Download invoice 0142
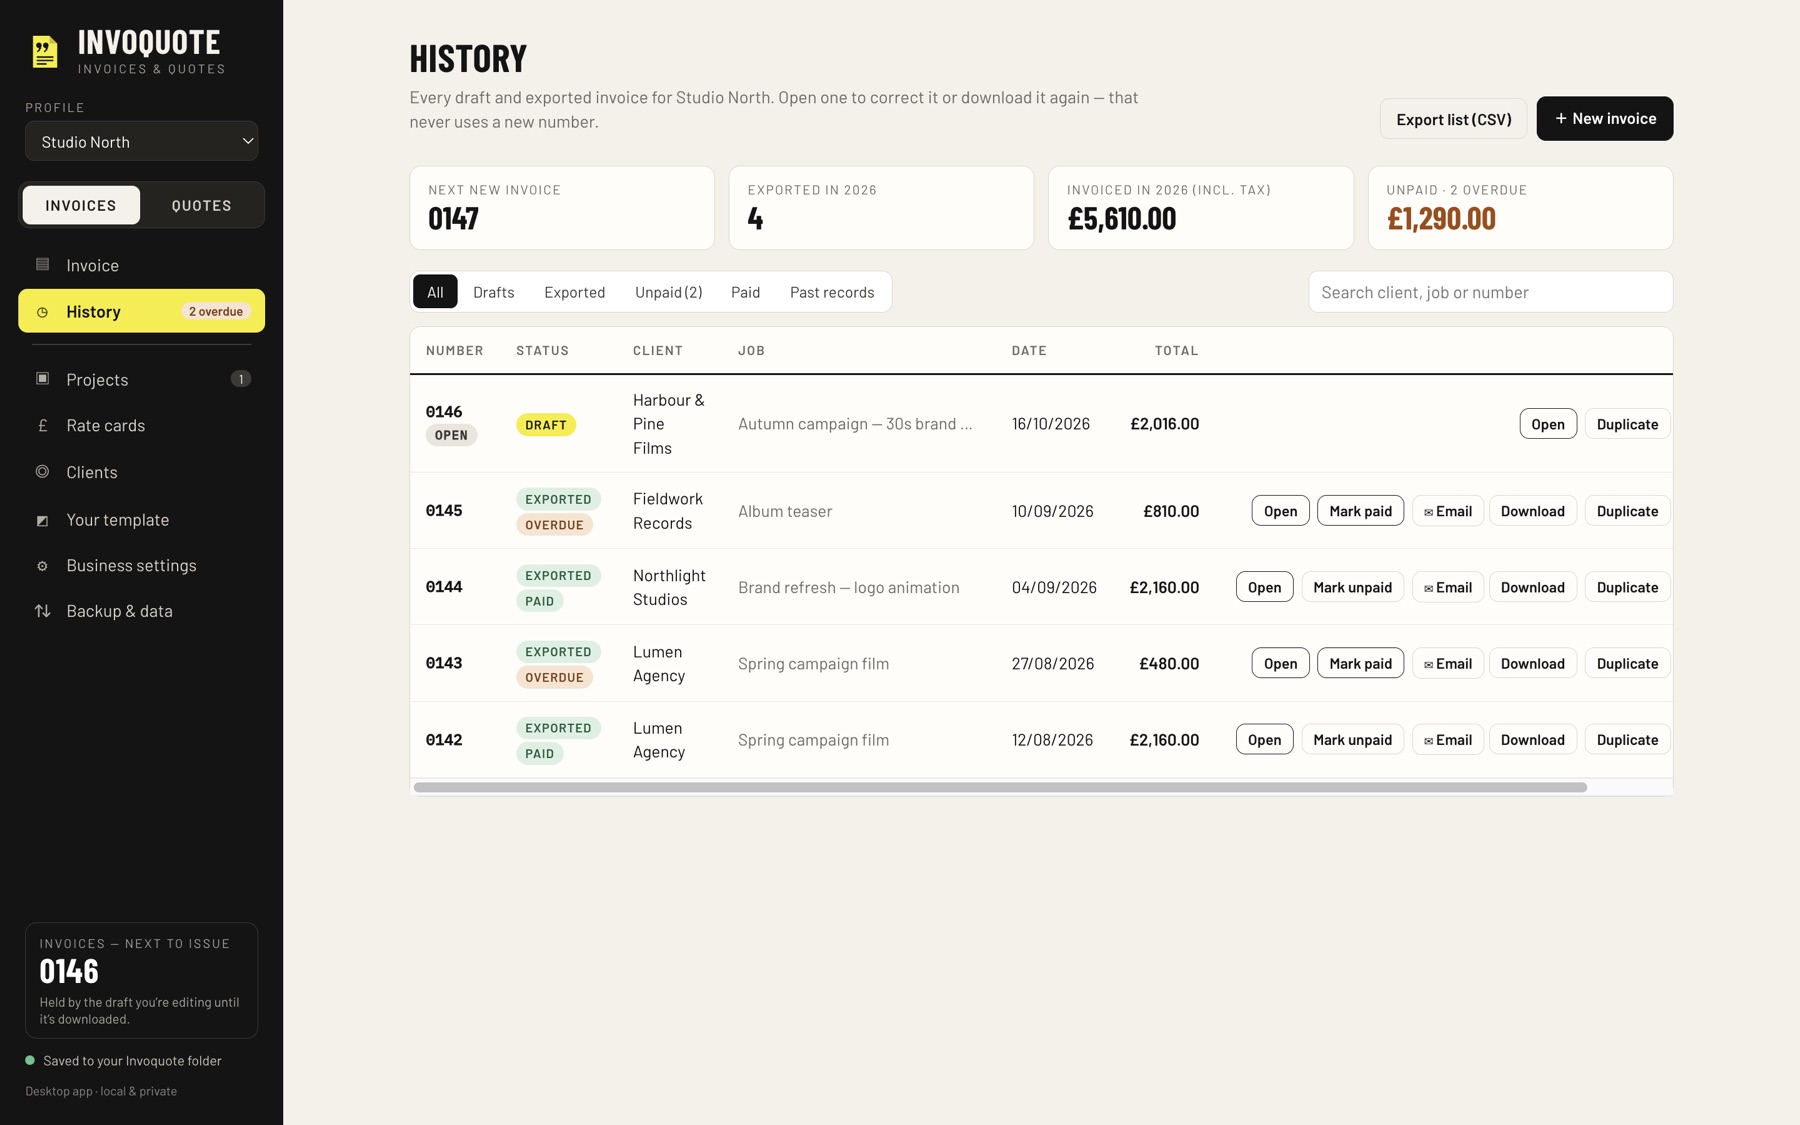This screenshot has width=1800, height=1125. 1533,740
